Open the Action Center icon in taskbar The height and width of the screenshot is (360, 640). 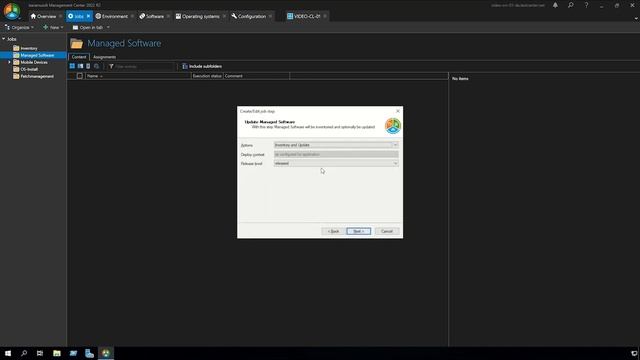tap(634, 353)
